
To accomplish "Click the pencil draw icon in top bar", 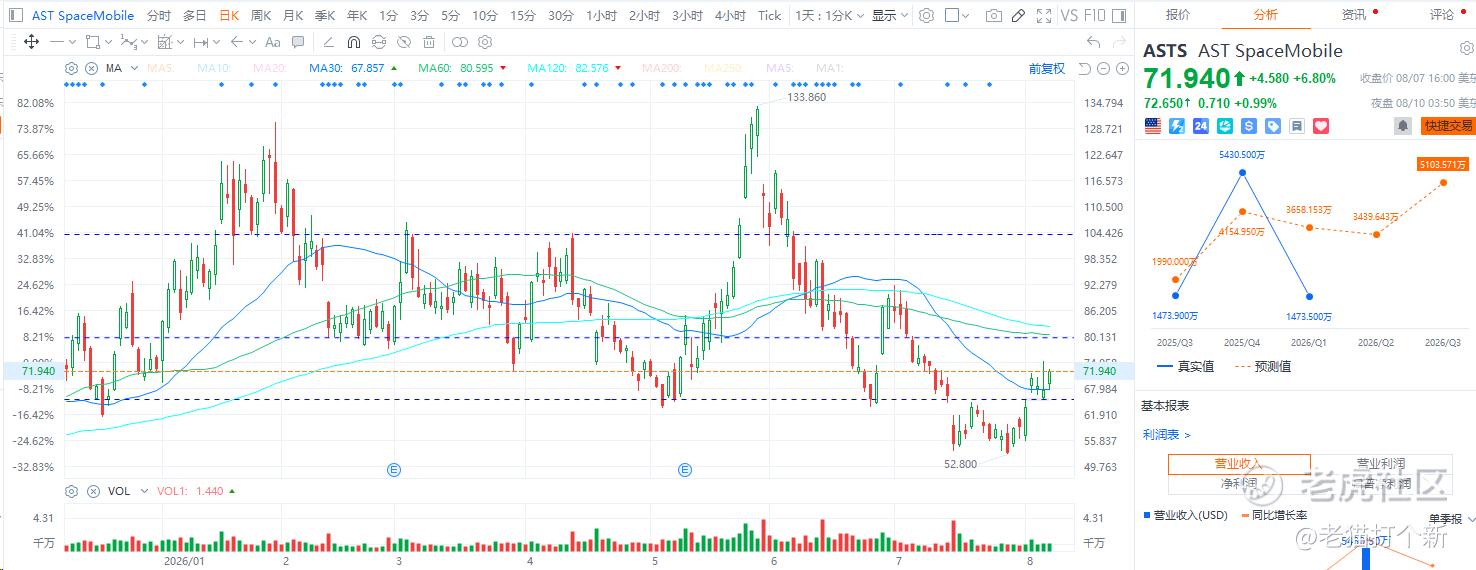I will pos(1018,16).
